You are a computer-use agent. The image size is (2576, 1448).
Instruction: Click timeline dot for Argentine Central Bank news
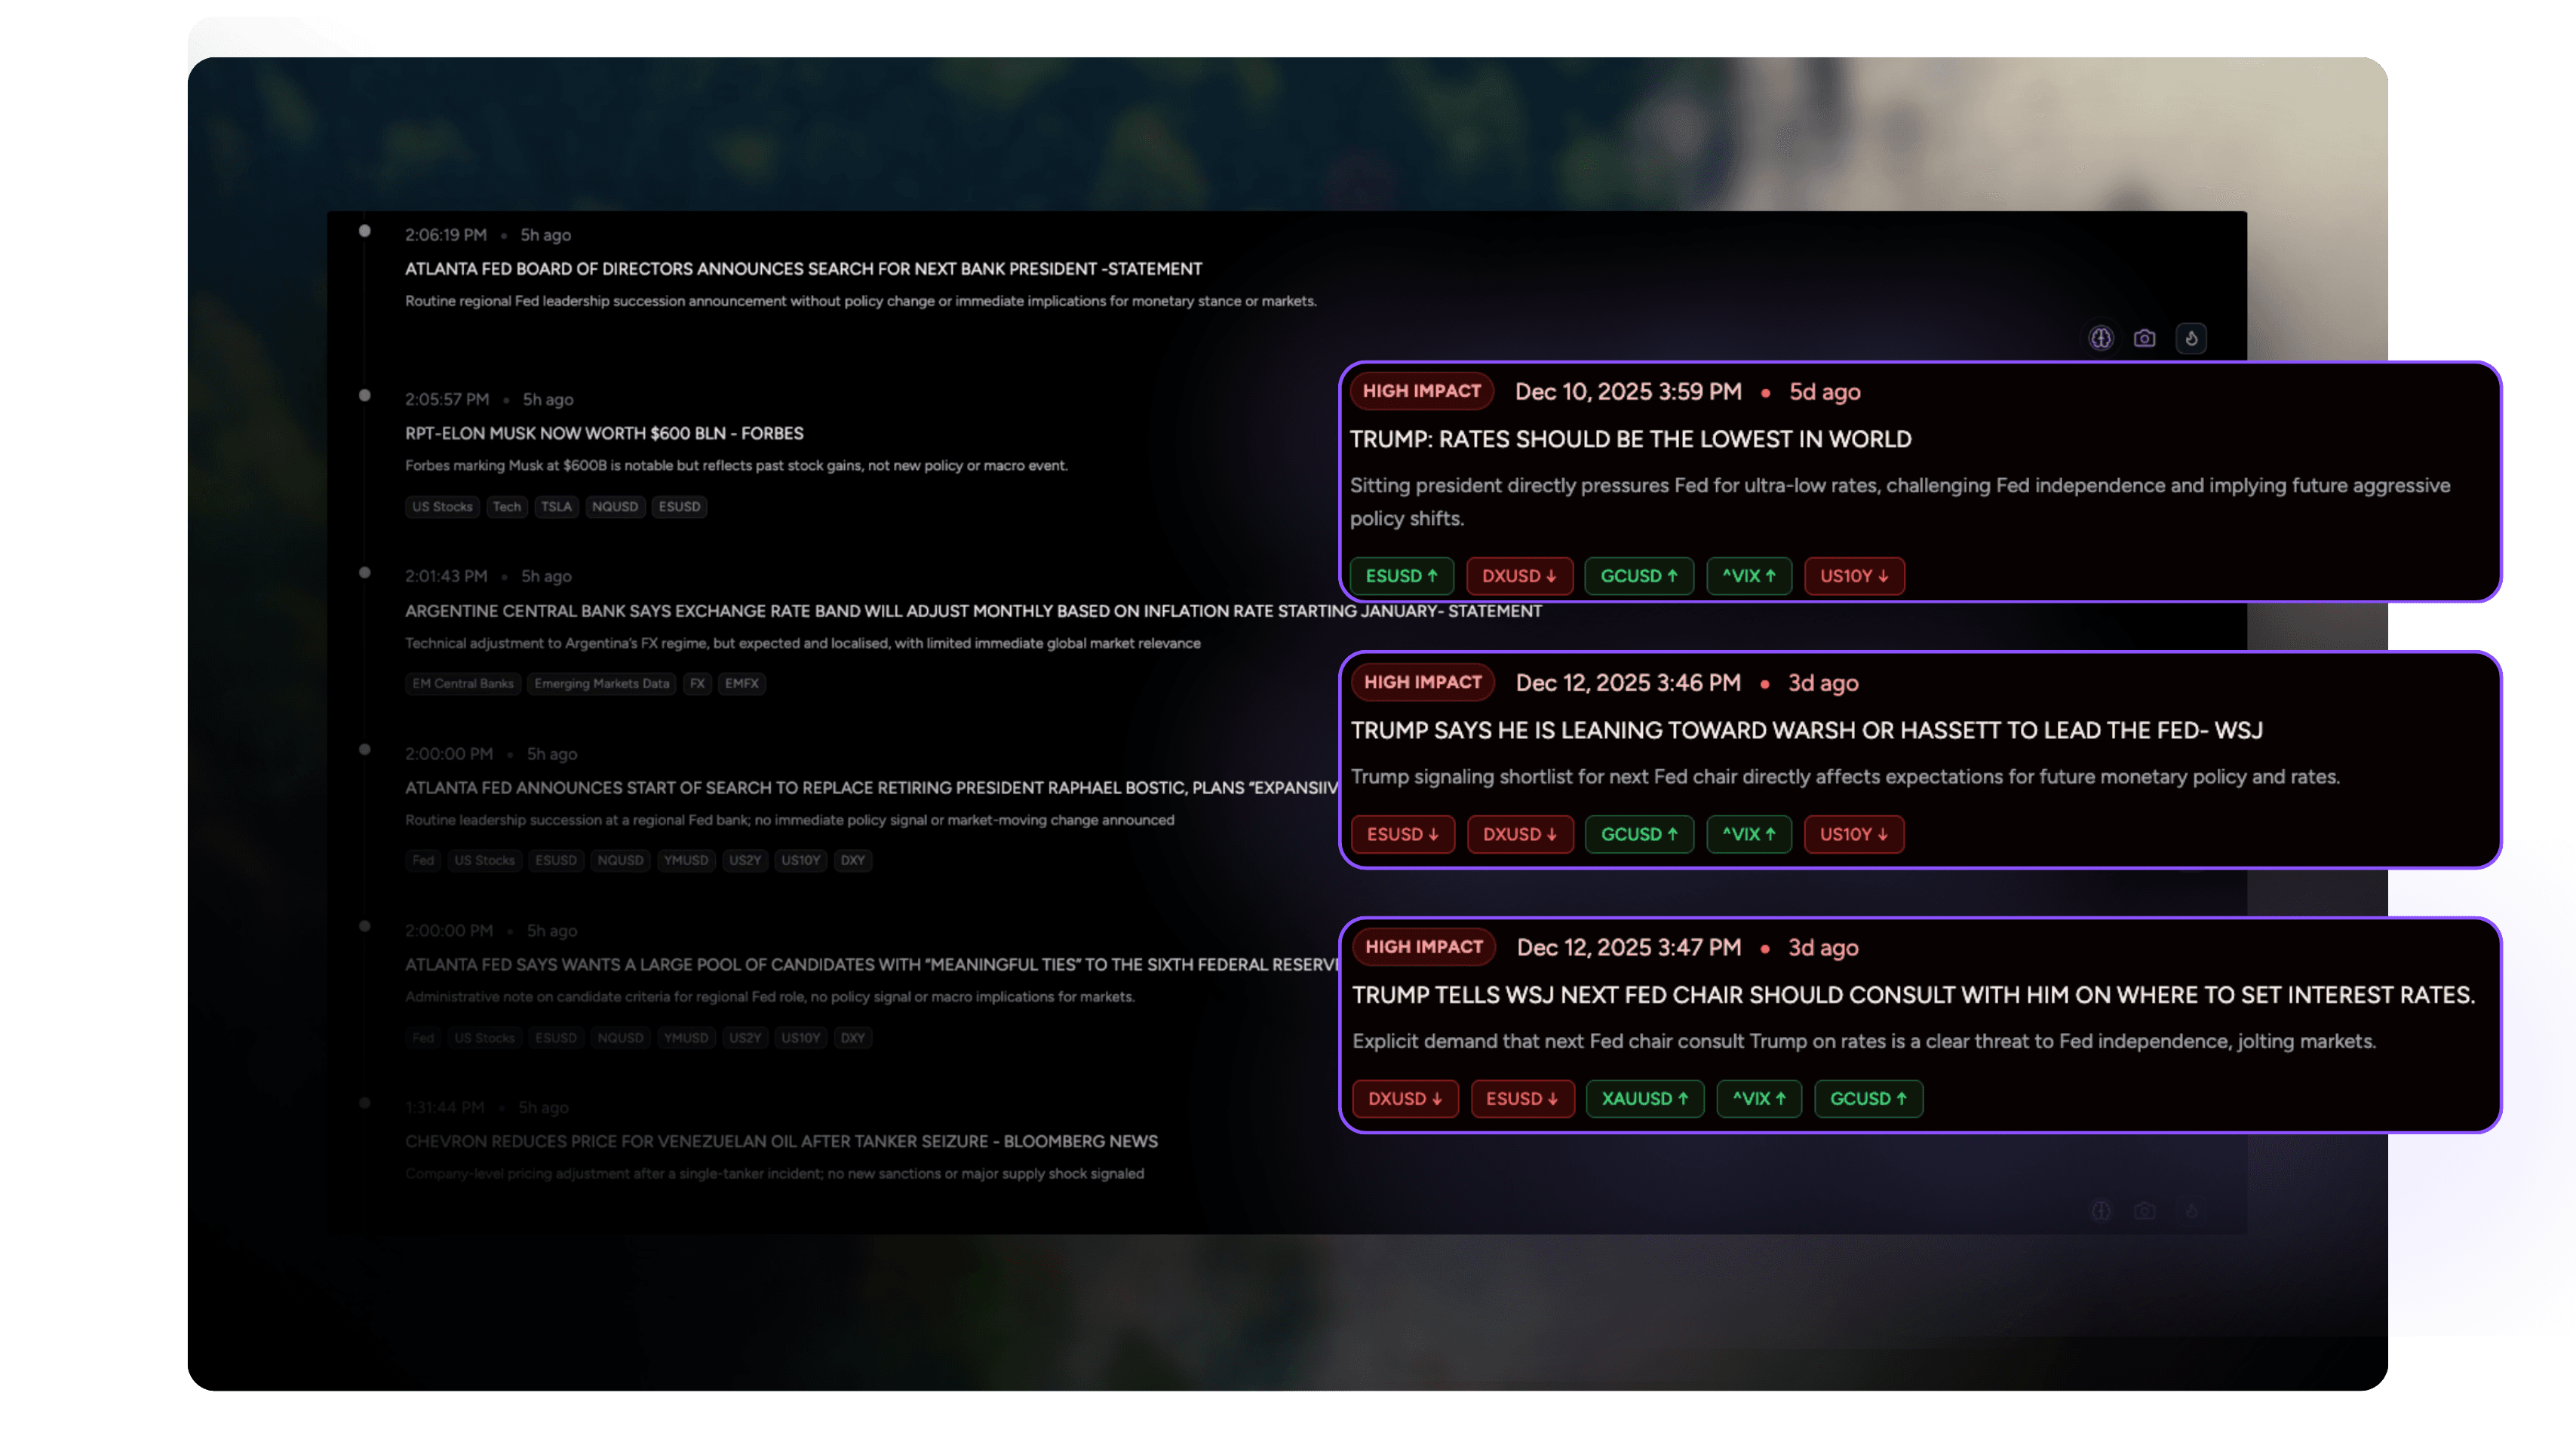click(365, 572)
